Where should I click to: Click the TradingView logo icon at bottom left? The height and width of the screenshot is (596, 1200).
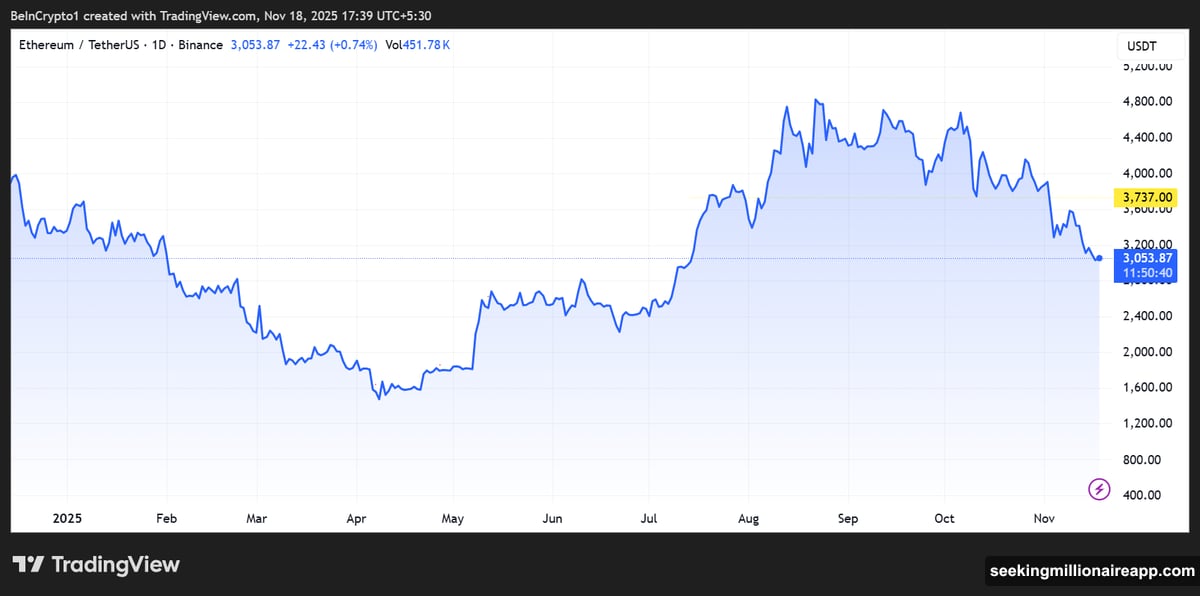pyautogui.click(x=27, y=565)
